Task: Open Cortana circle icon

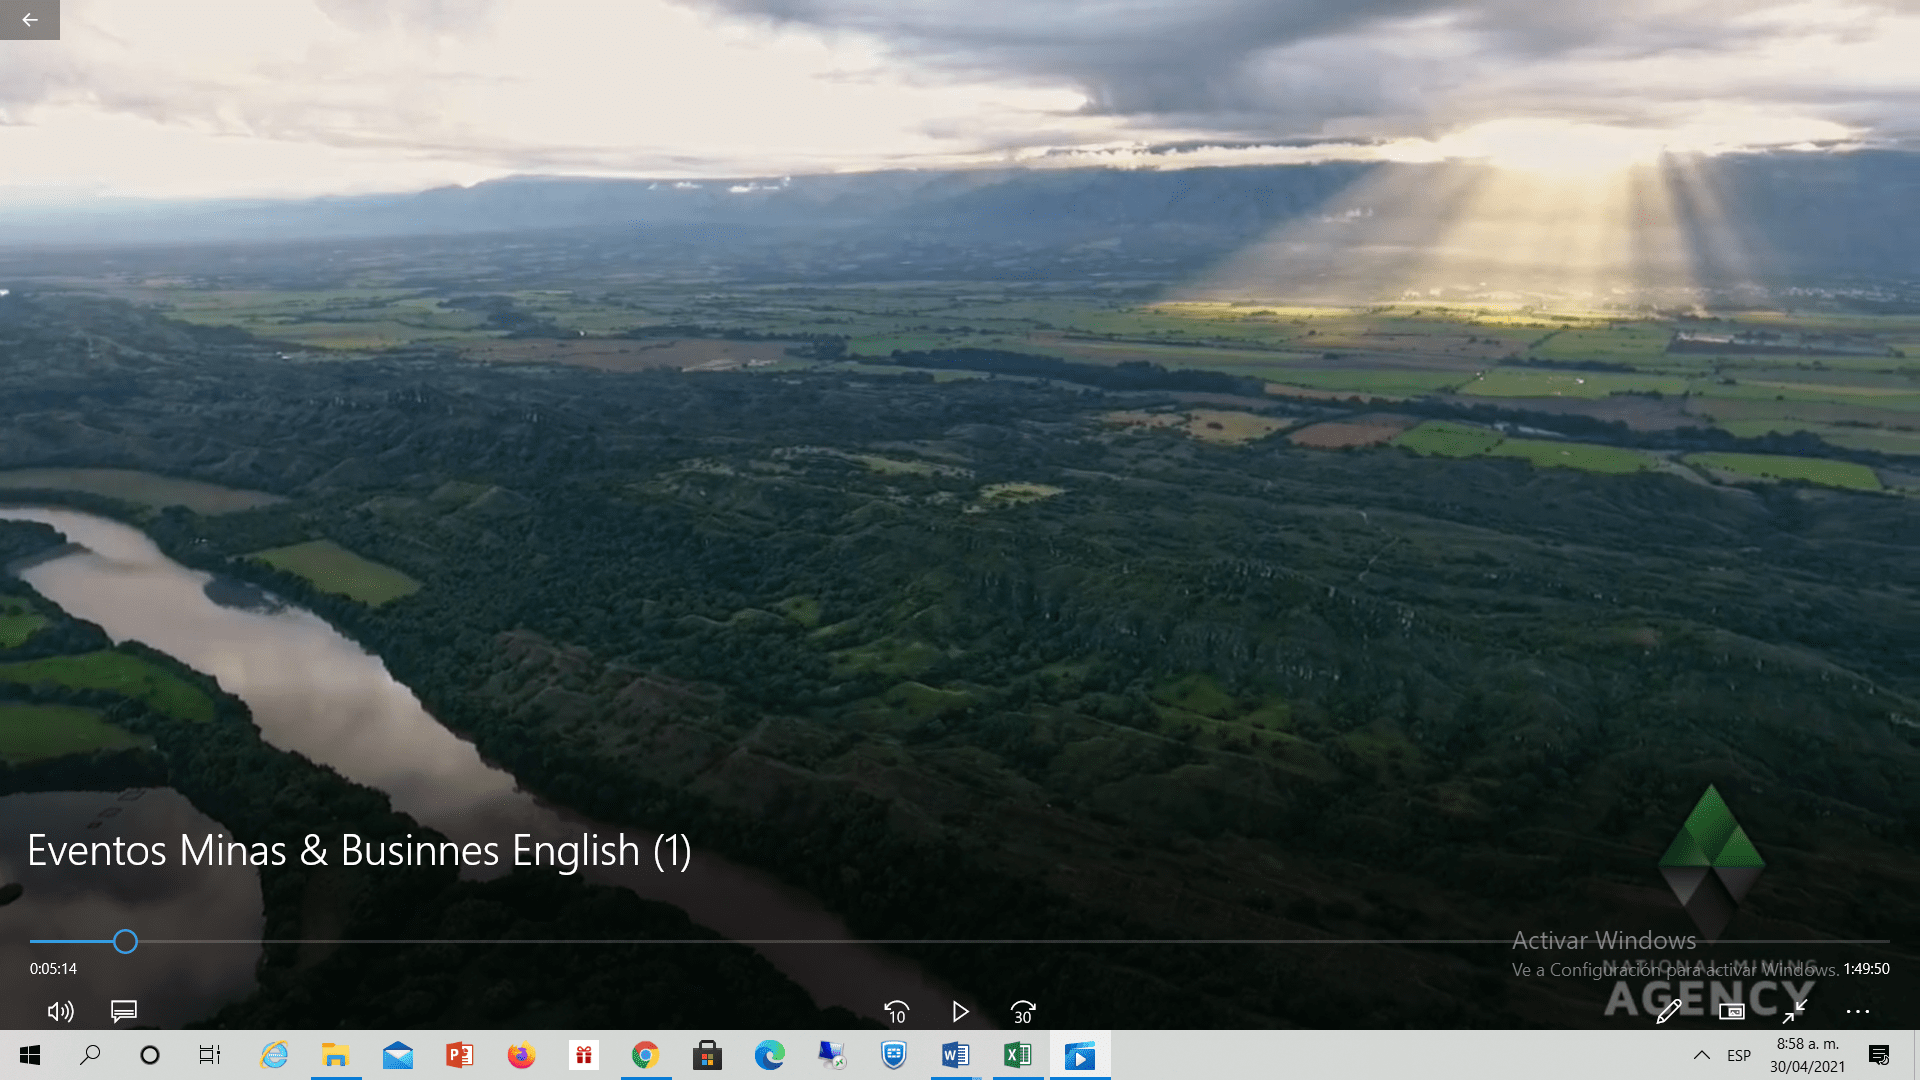Action: (150, 1055)
